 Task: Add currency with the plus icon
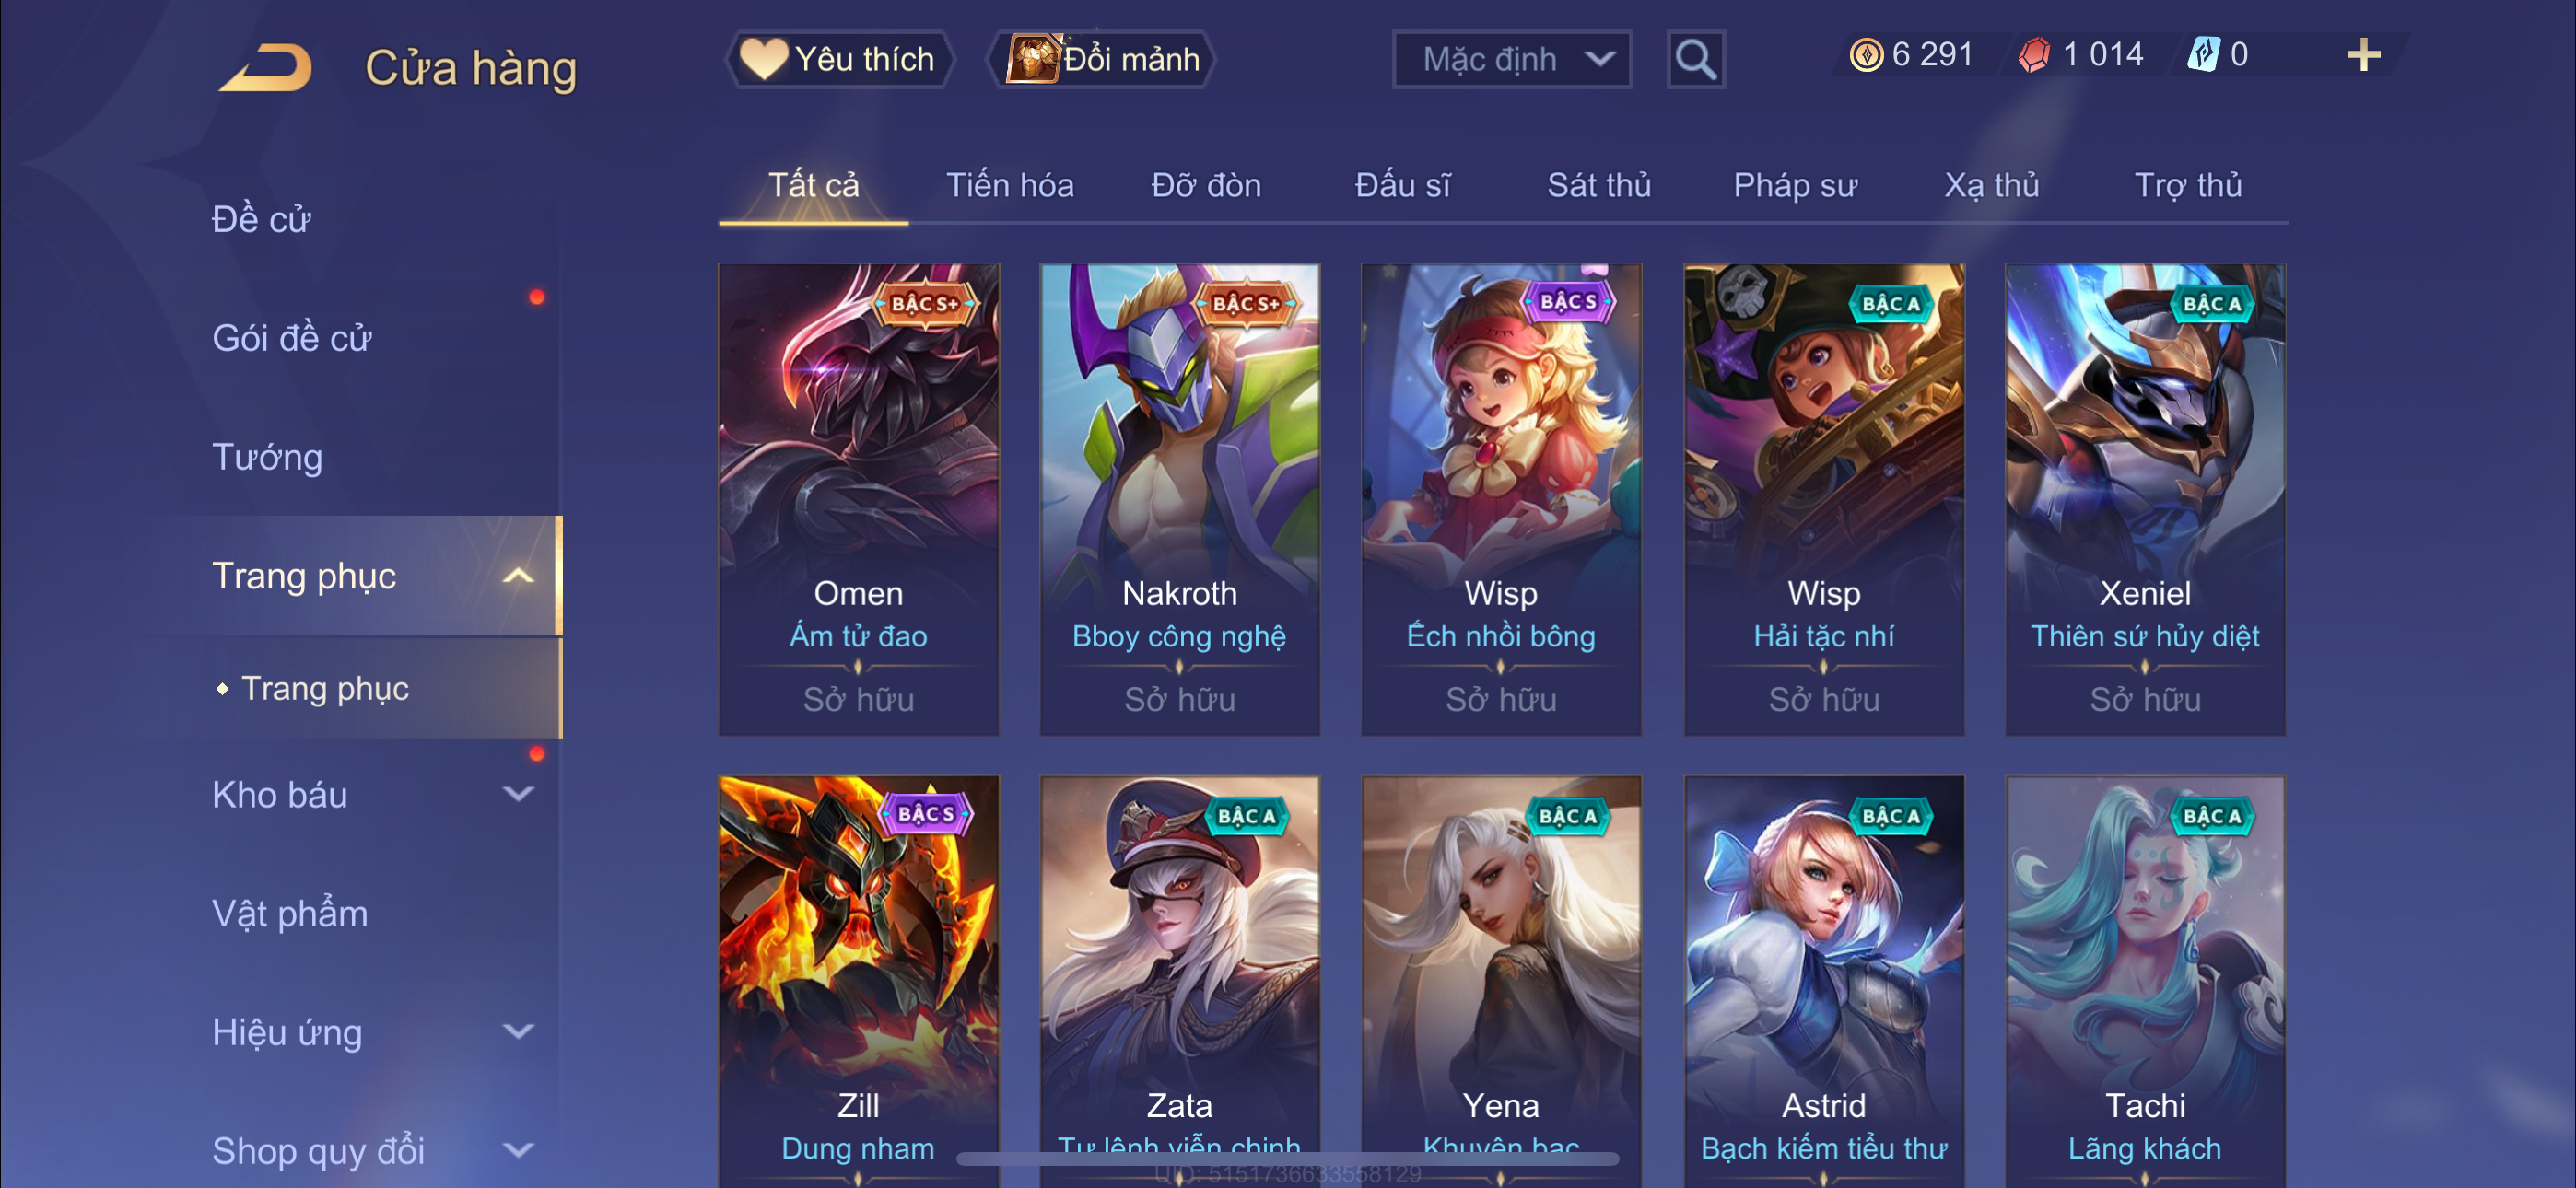click(2363, 55)
